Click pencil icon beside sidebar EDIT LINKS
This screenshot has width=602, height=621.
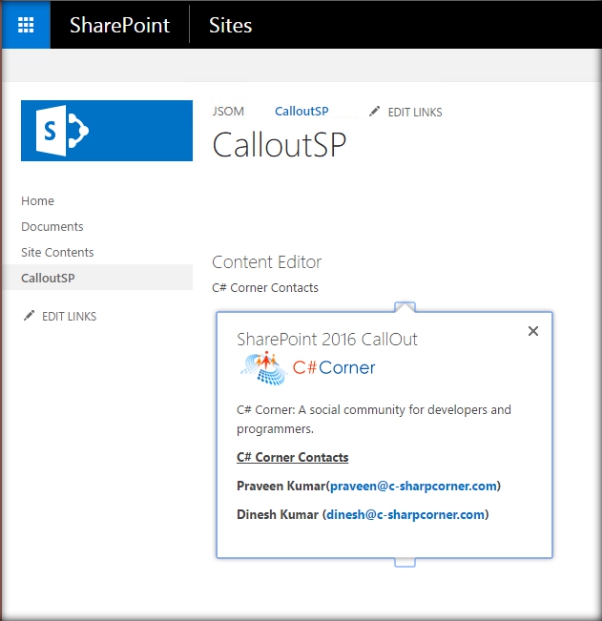coord(29,315)
